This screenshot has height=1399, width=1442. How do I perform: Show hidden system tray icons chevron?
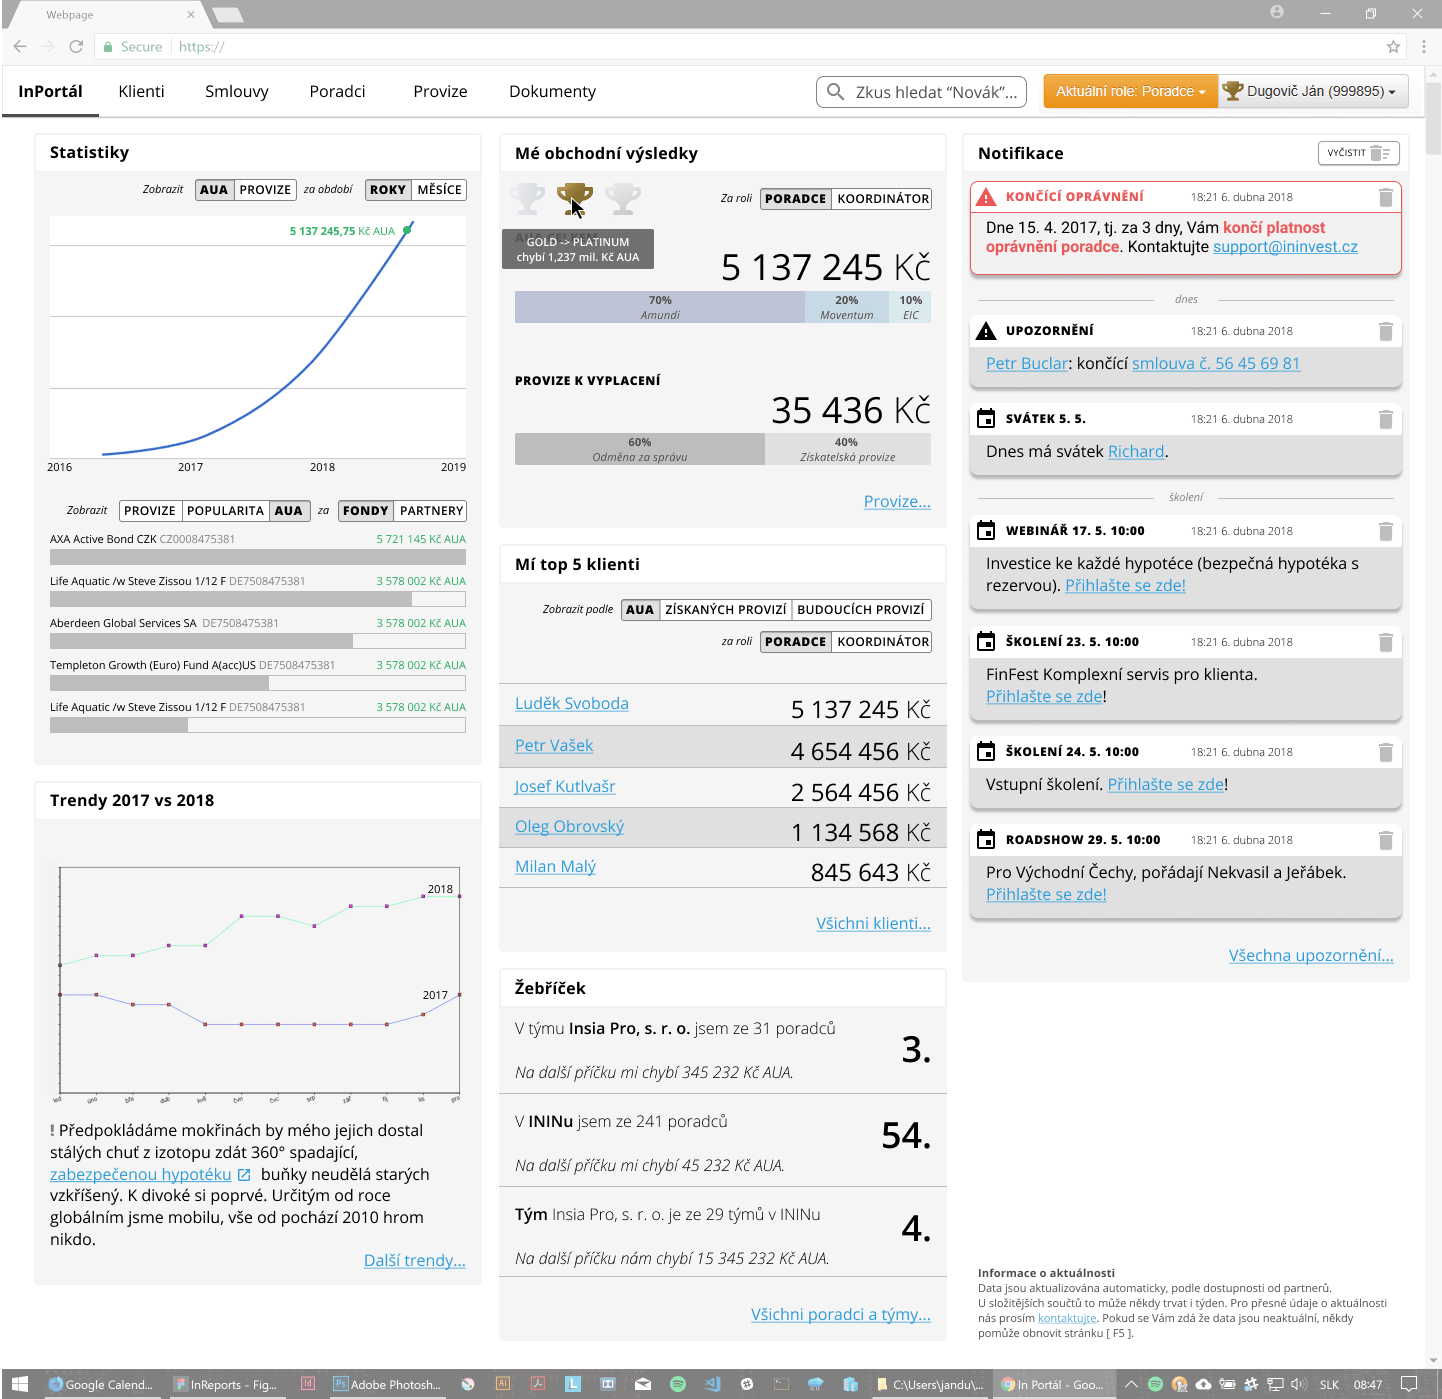click(x=1131, y=1384)
